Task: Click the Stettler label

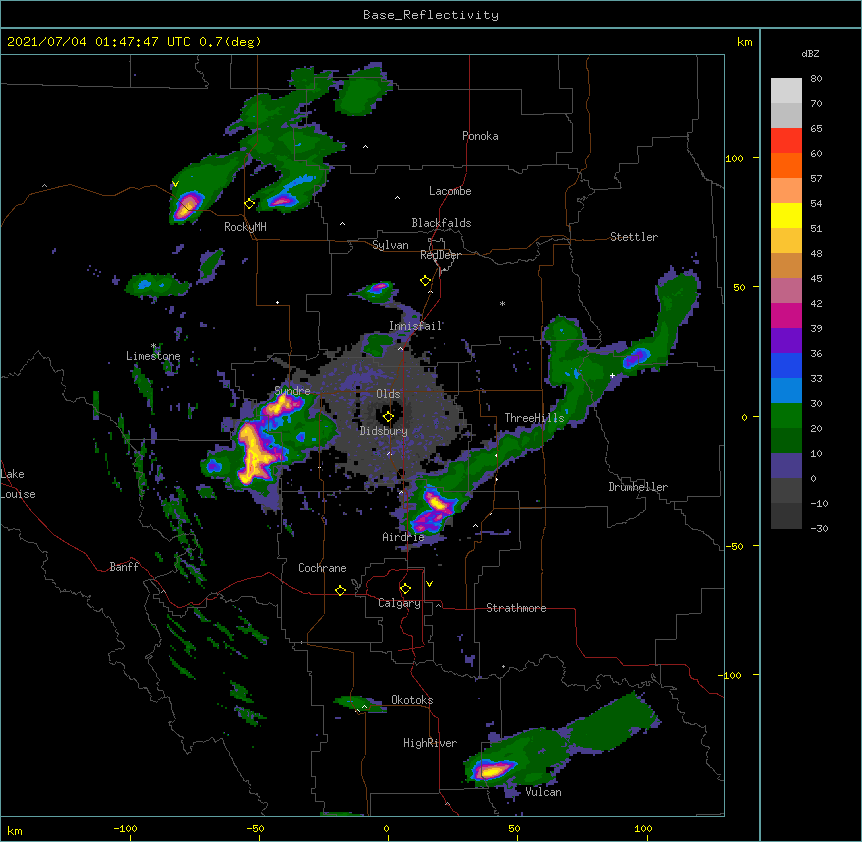Action: pos(634,237)
